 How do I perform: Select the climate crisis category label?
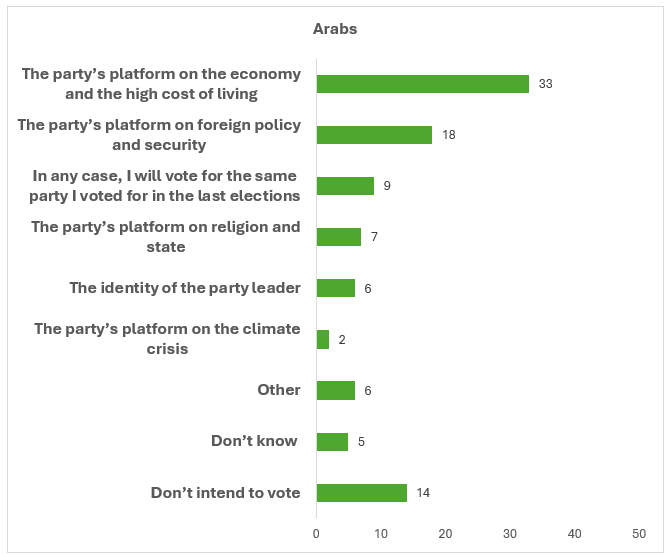click(167, 339)
